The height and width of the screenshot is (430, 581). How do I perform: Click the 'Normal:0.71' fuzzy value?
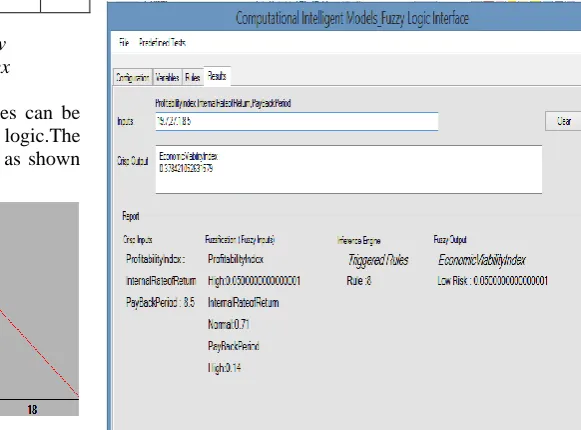click(228, 325)
